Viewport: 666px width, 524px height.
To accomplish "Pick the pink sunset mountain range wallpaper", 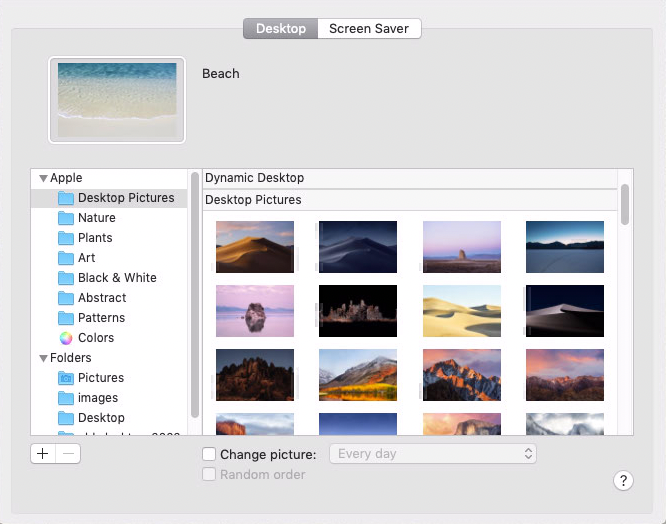I will 565,375.
